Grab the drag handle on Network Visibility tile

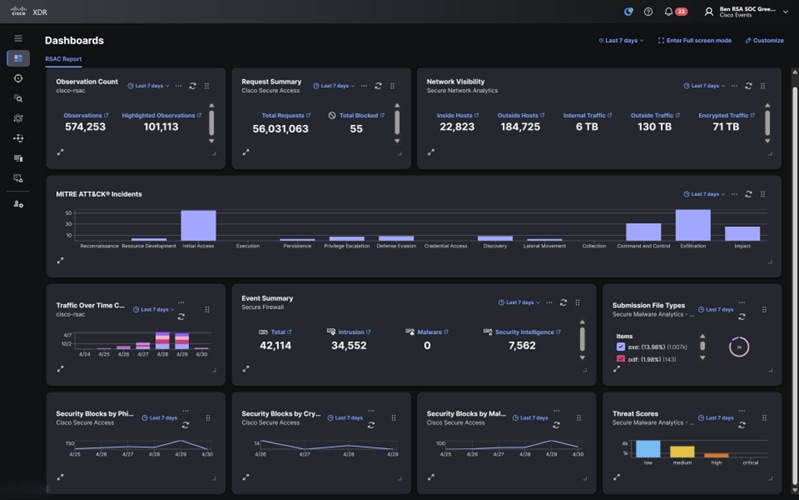coord(763,86)
